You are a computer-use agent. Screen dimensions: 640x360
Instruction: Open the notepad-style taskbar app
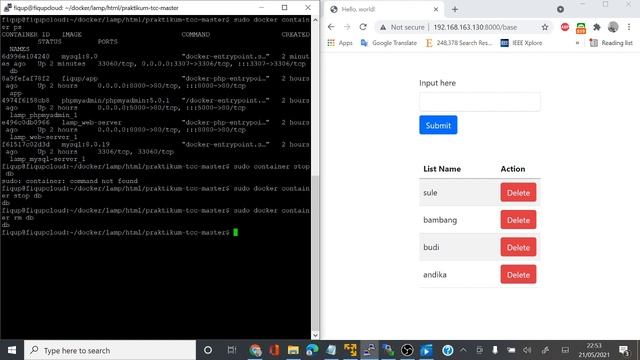pos(331,350)
